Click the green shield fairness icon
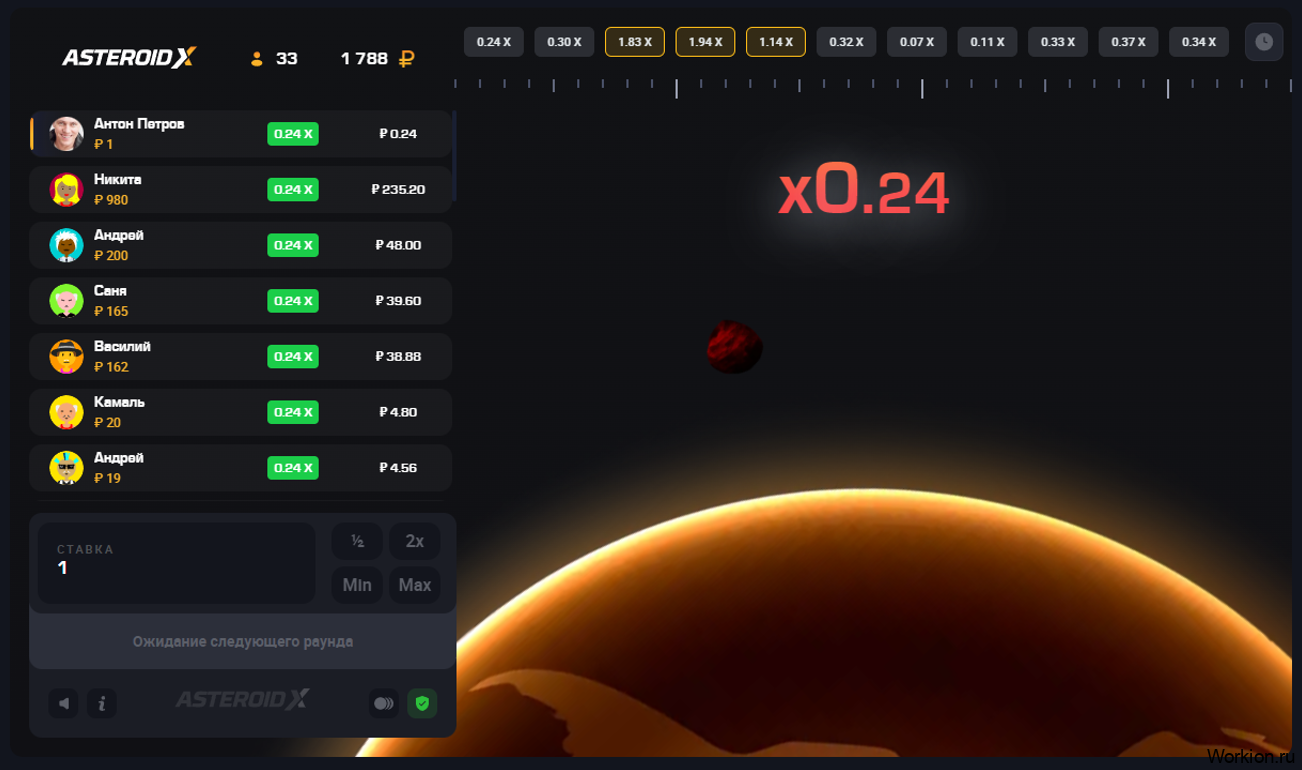1302x770 pixels. (422, 703)
